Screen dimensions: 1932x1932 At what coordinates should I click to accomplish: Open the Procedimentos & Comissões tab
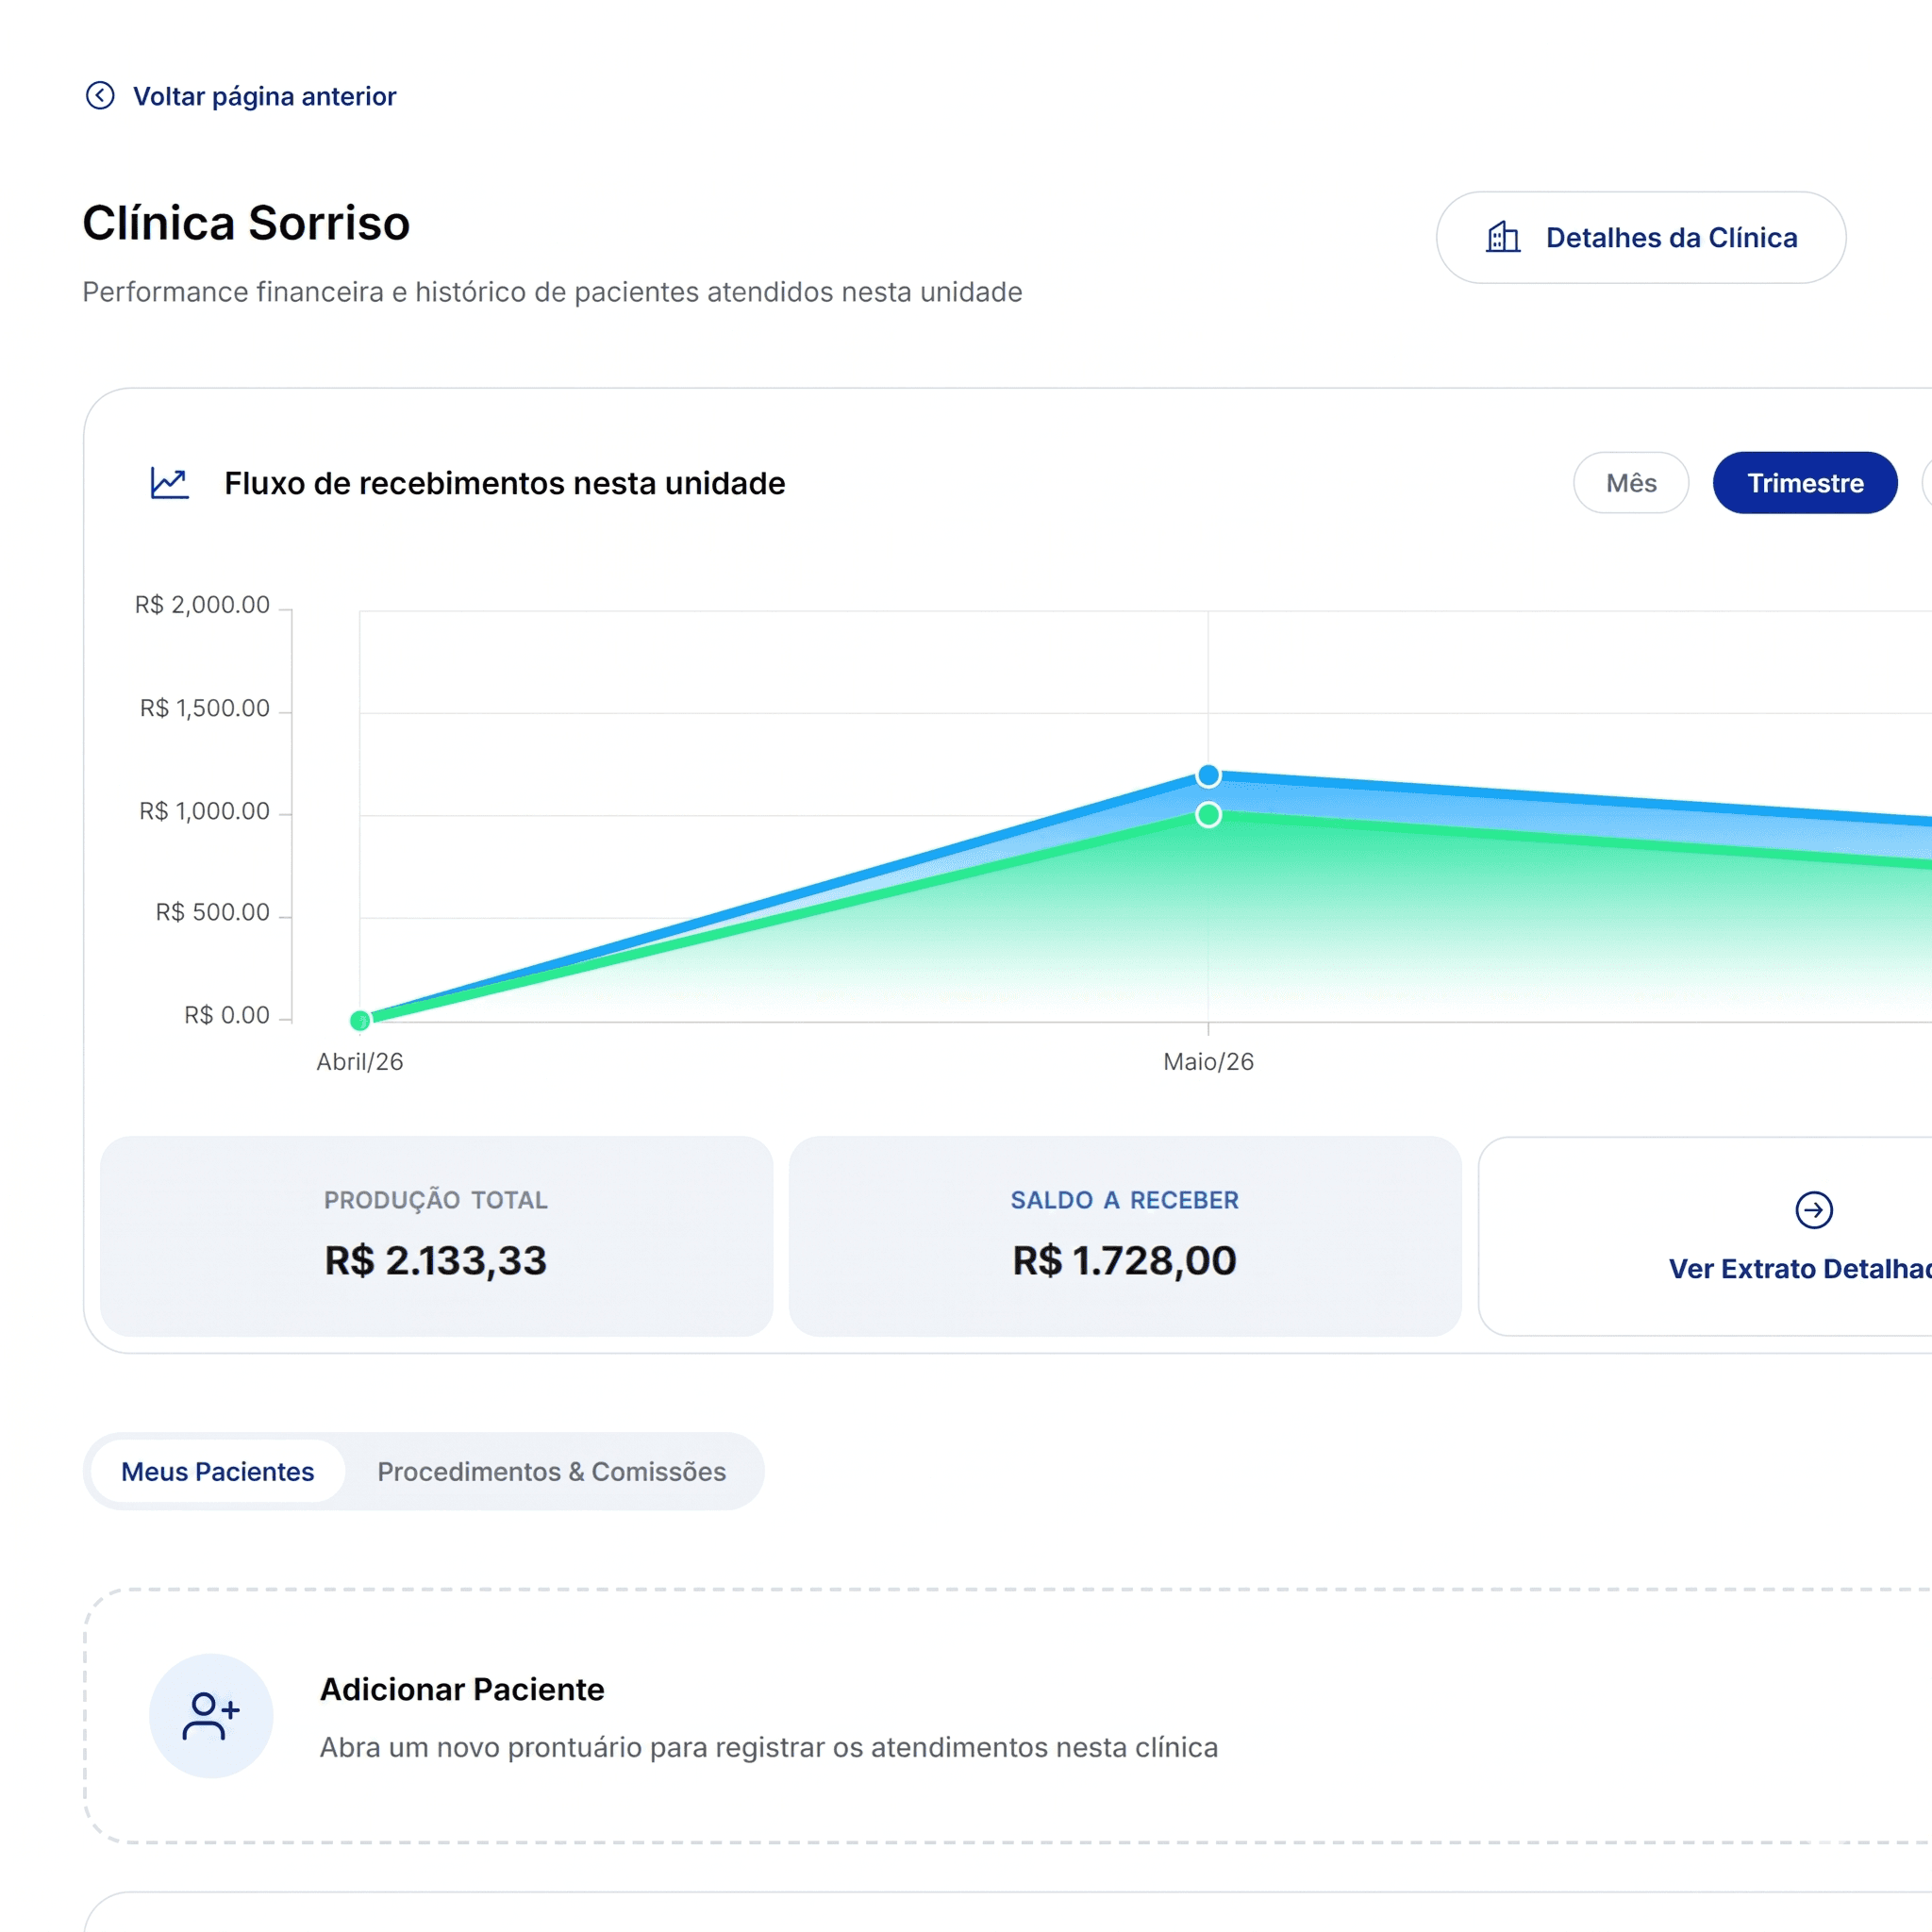coord(552,1472)
